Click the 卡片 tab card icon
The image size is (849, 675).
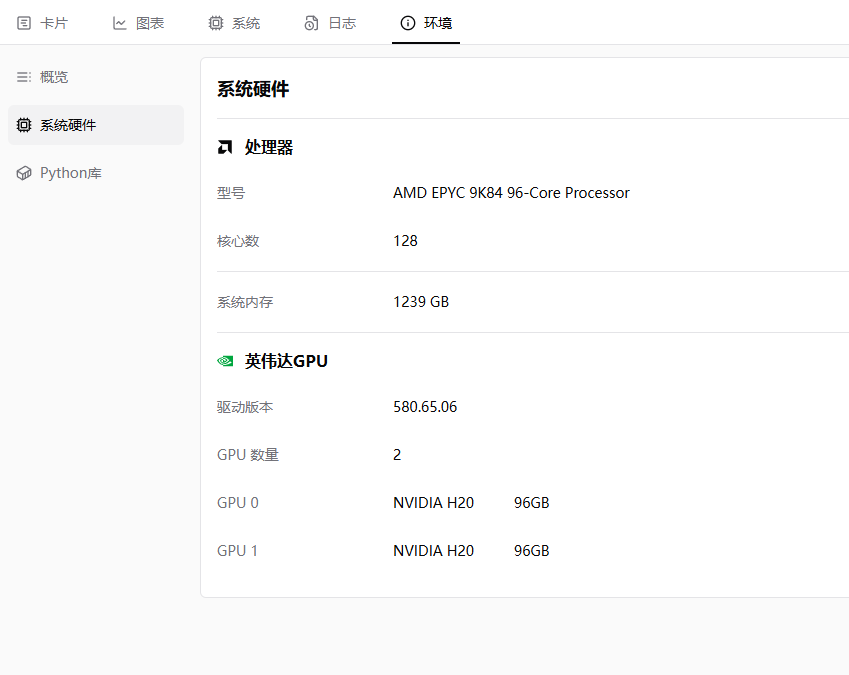point(24,23)
